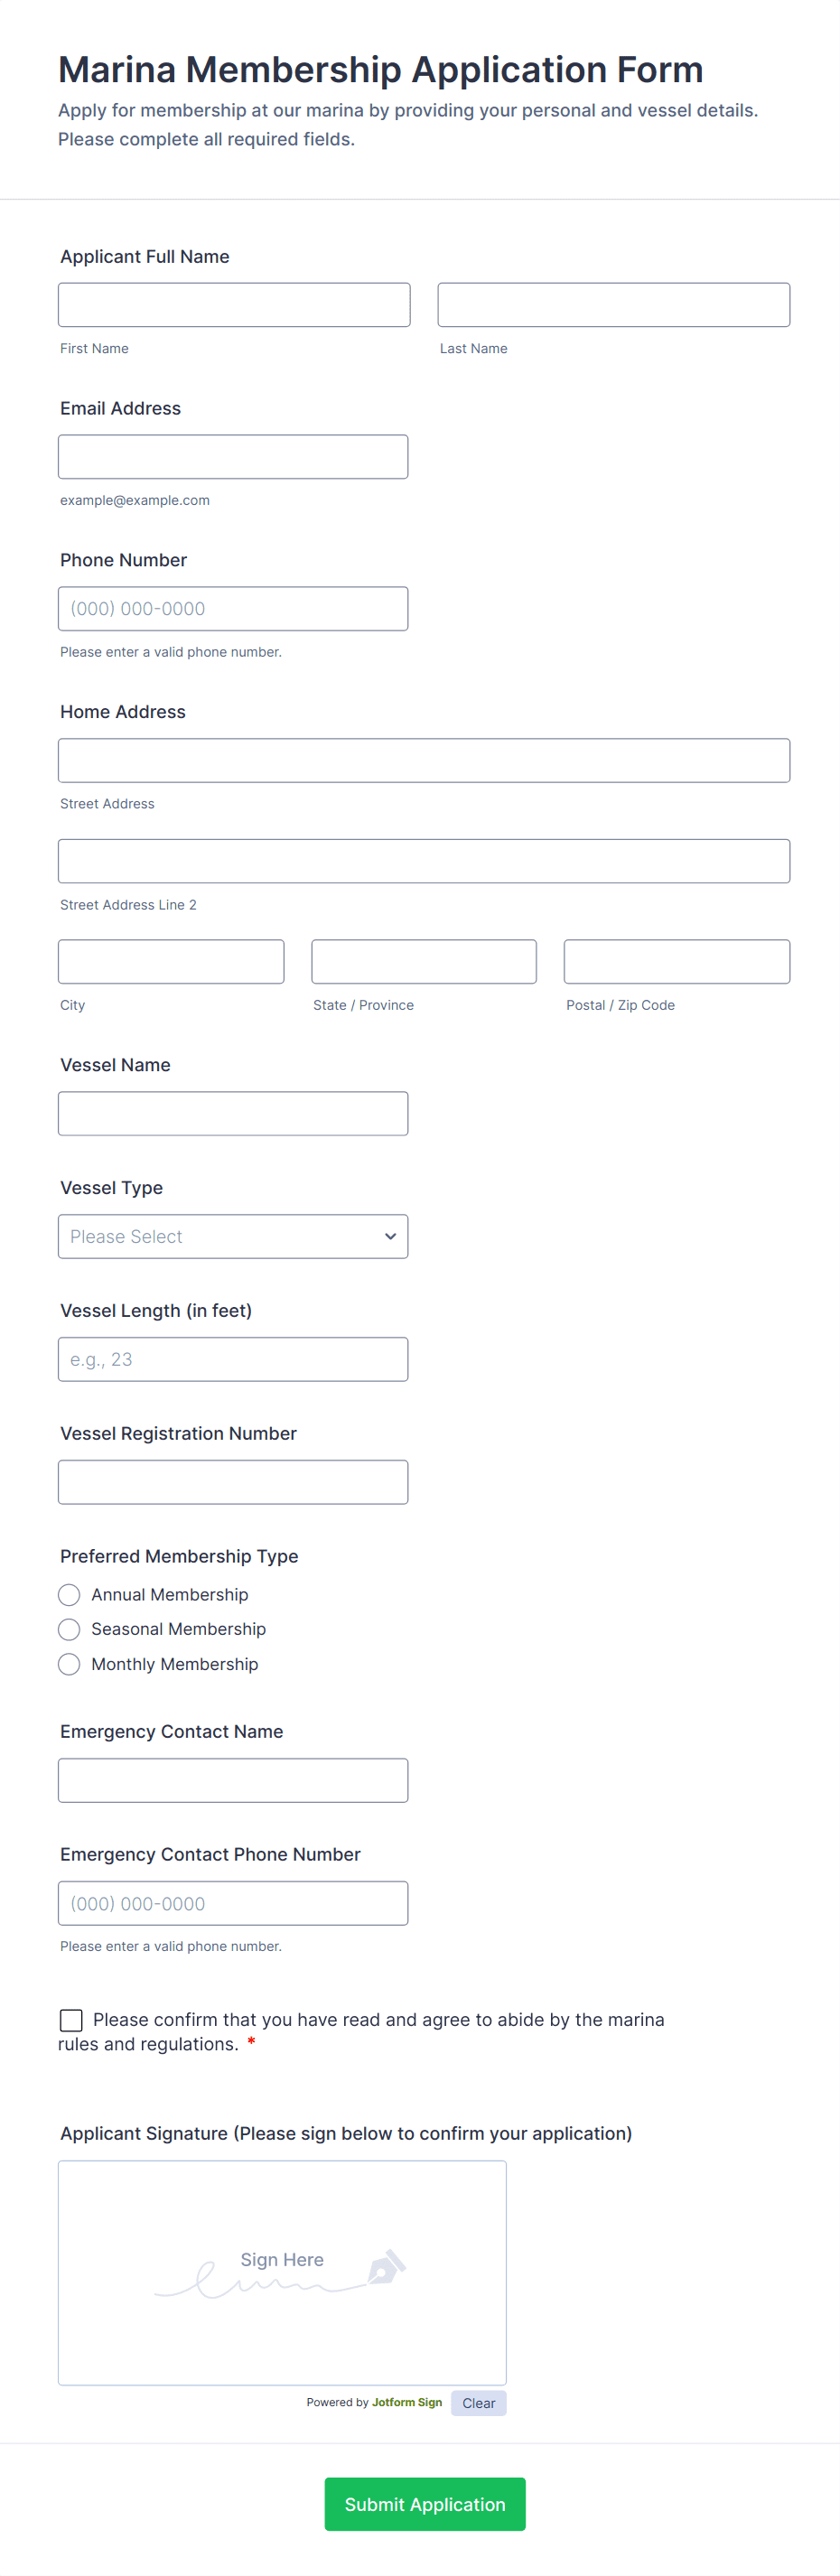Click into the Email Address field
840x2576 pixels.
[232, 457]
